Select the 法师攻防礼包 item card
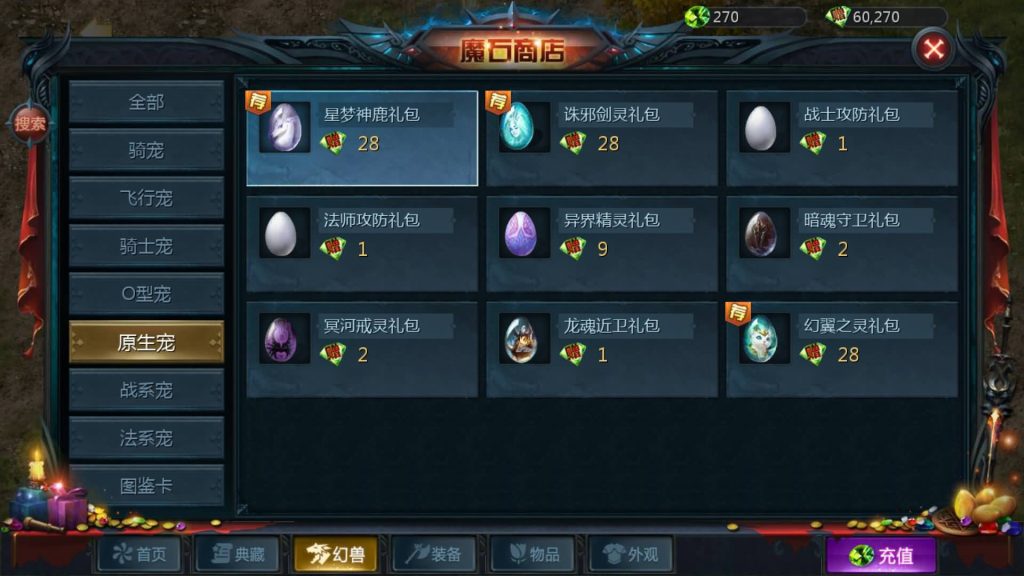The width and height of the screenshot is (1024, 576). click(x=362, y=244)
